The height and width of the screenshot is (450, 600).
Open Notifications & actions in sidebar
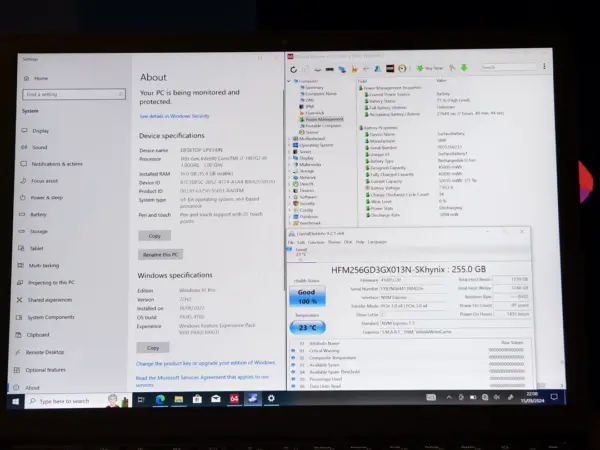point(51,164)
